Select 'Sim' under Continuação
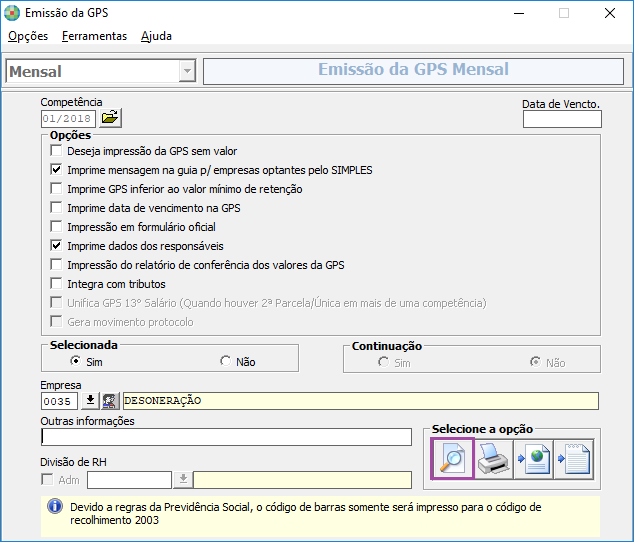The width and height of the screenshot is (634, 542). [383, 362]
